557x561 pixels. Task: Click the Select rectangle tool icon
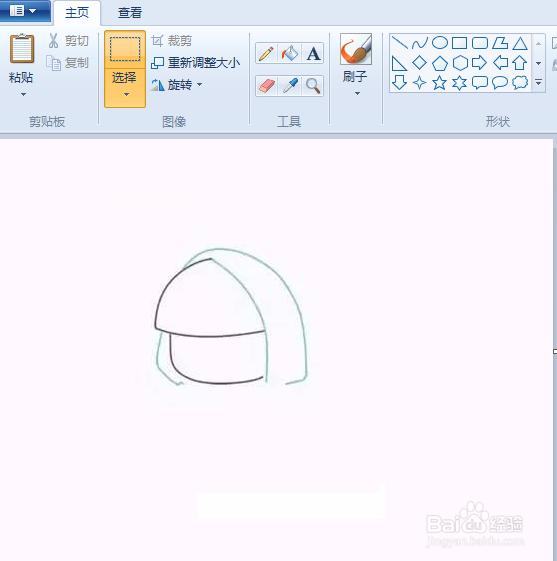125,49
